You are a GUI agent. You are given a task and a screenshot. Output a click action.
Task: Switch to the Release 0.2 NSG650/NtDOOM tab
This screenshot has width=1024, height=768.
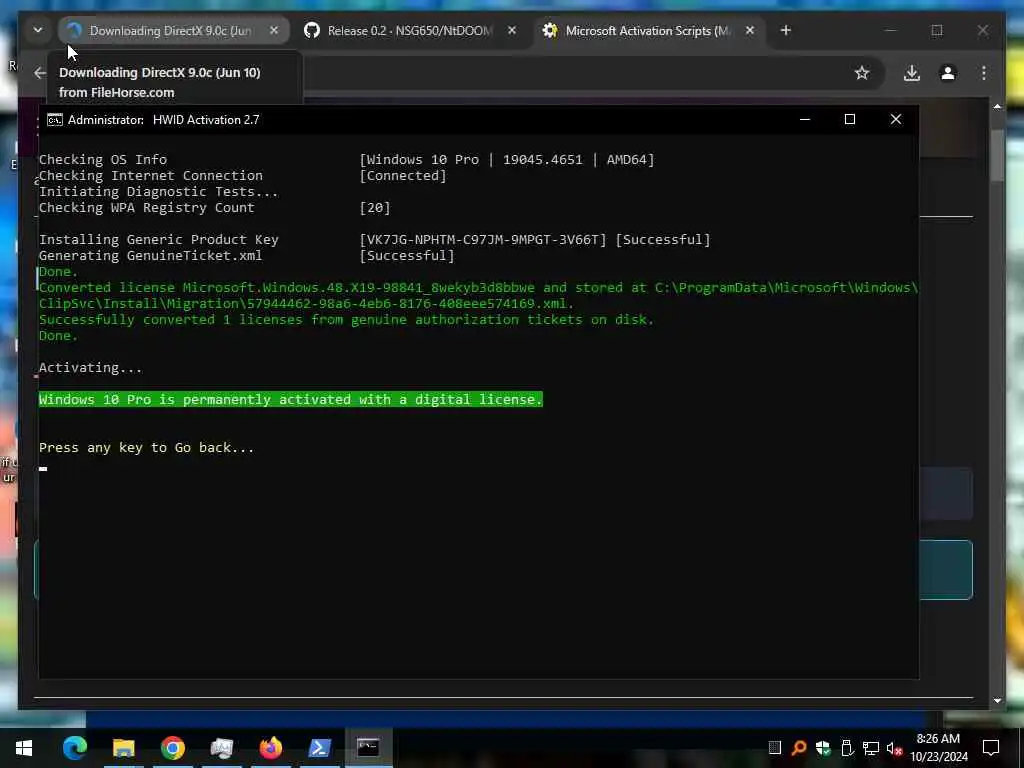click(409, 31)
